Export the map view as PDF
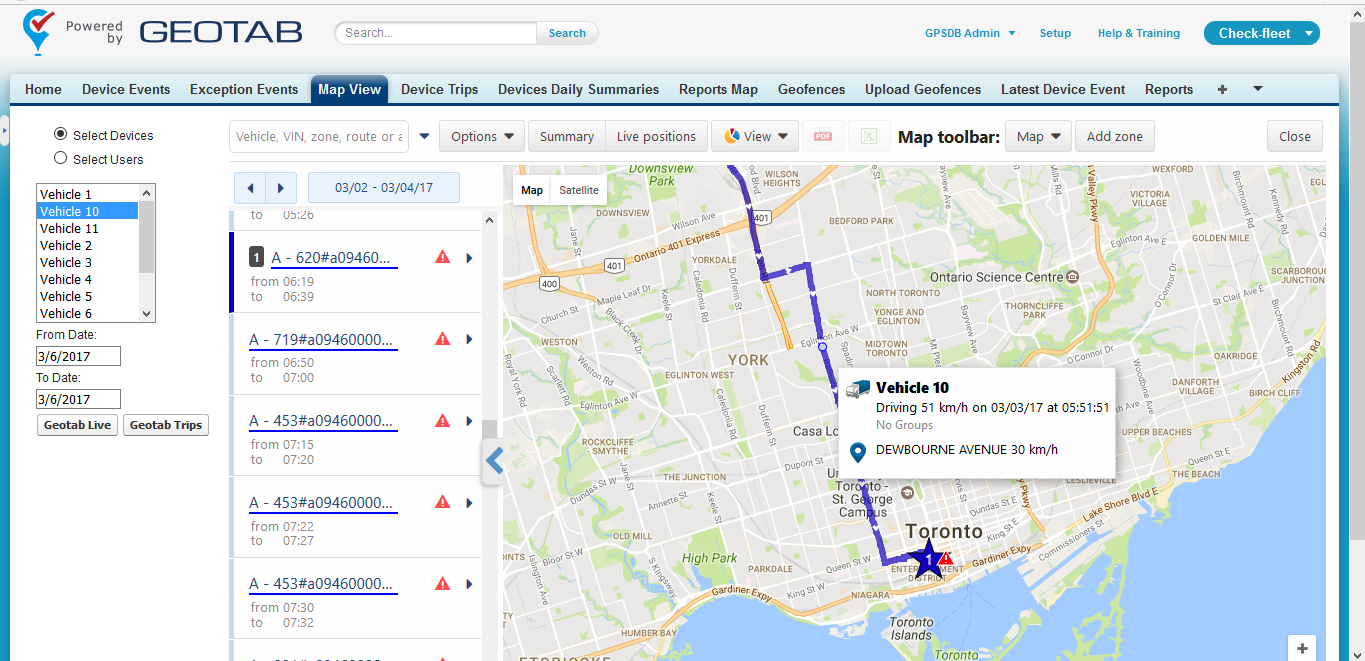This screenshot has width=1365, height=661. [x=822, y=136]
